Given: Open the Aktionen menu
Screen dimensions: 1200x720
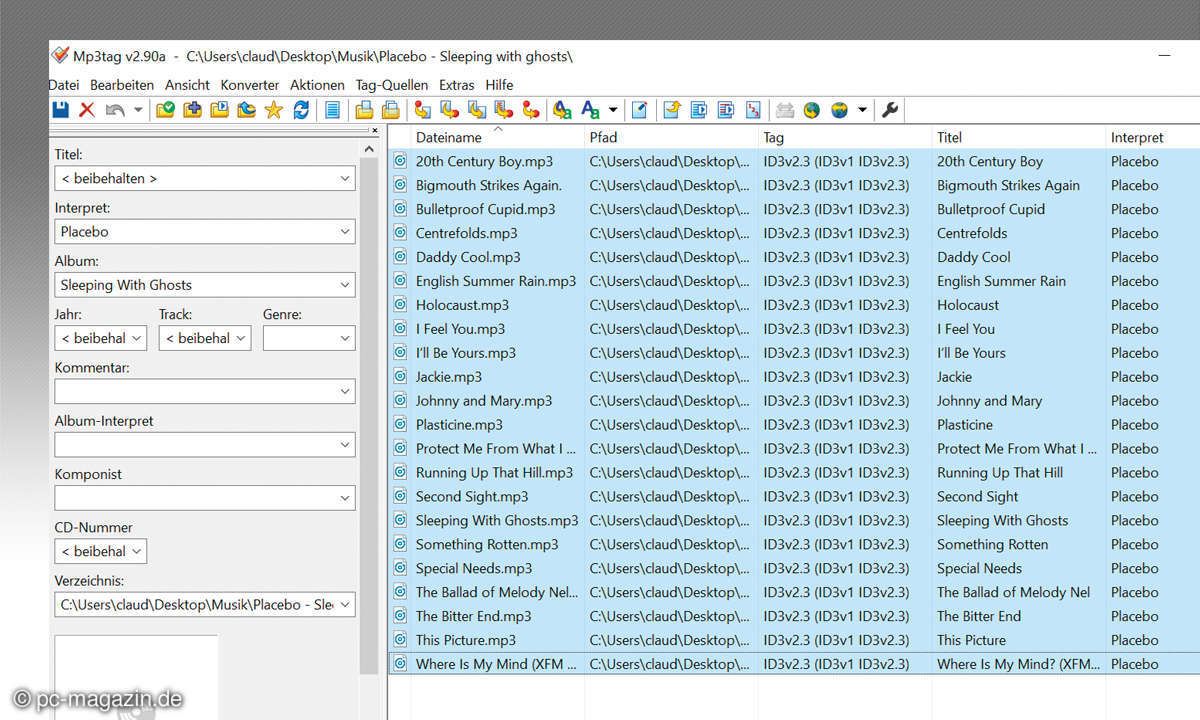Looking at the screenshot, I should tap(317, 85).
